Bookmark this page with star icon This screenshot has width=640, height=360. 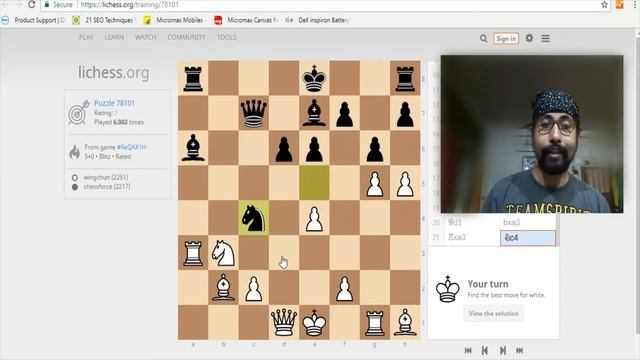click(604, 4)
